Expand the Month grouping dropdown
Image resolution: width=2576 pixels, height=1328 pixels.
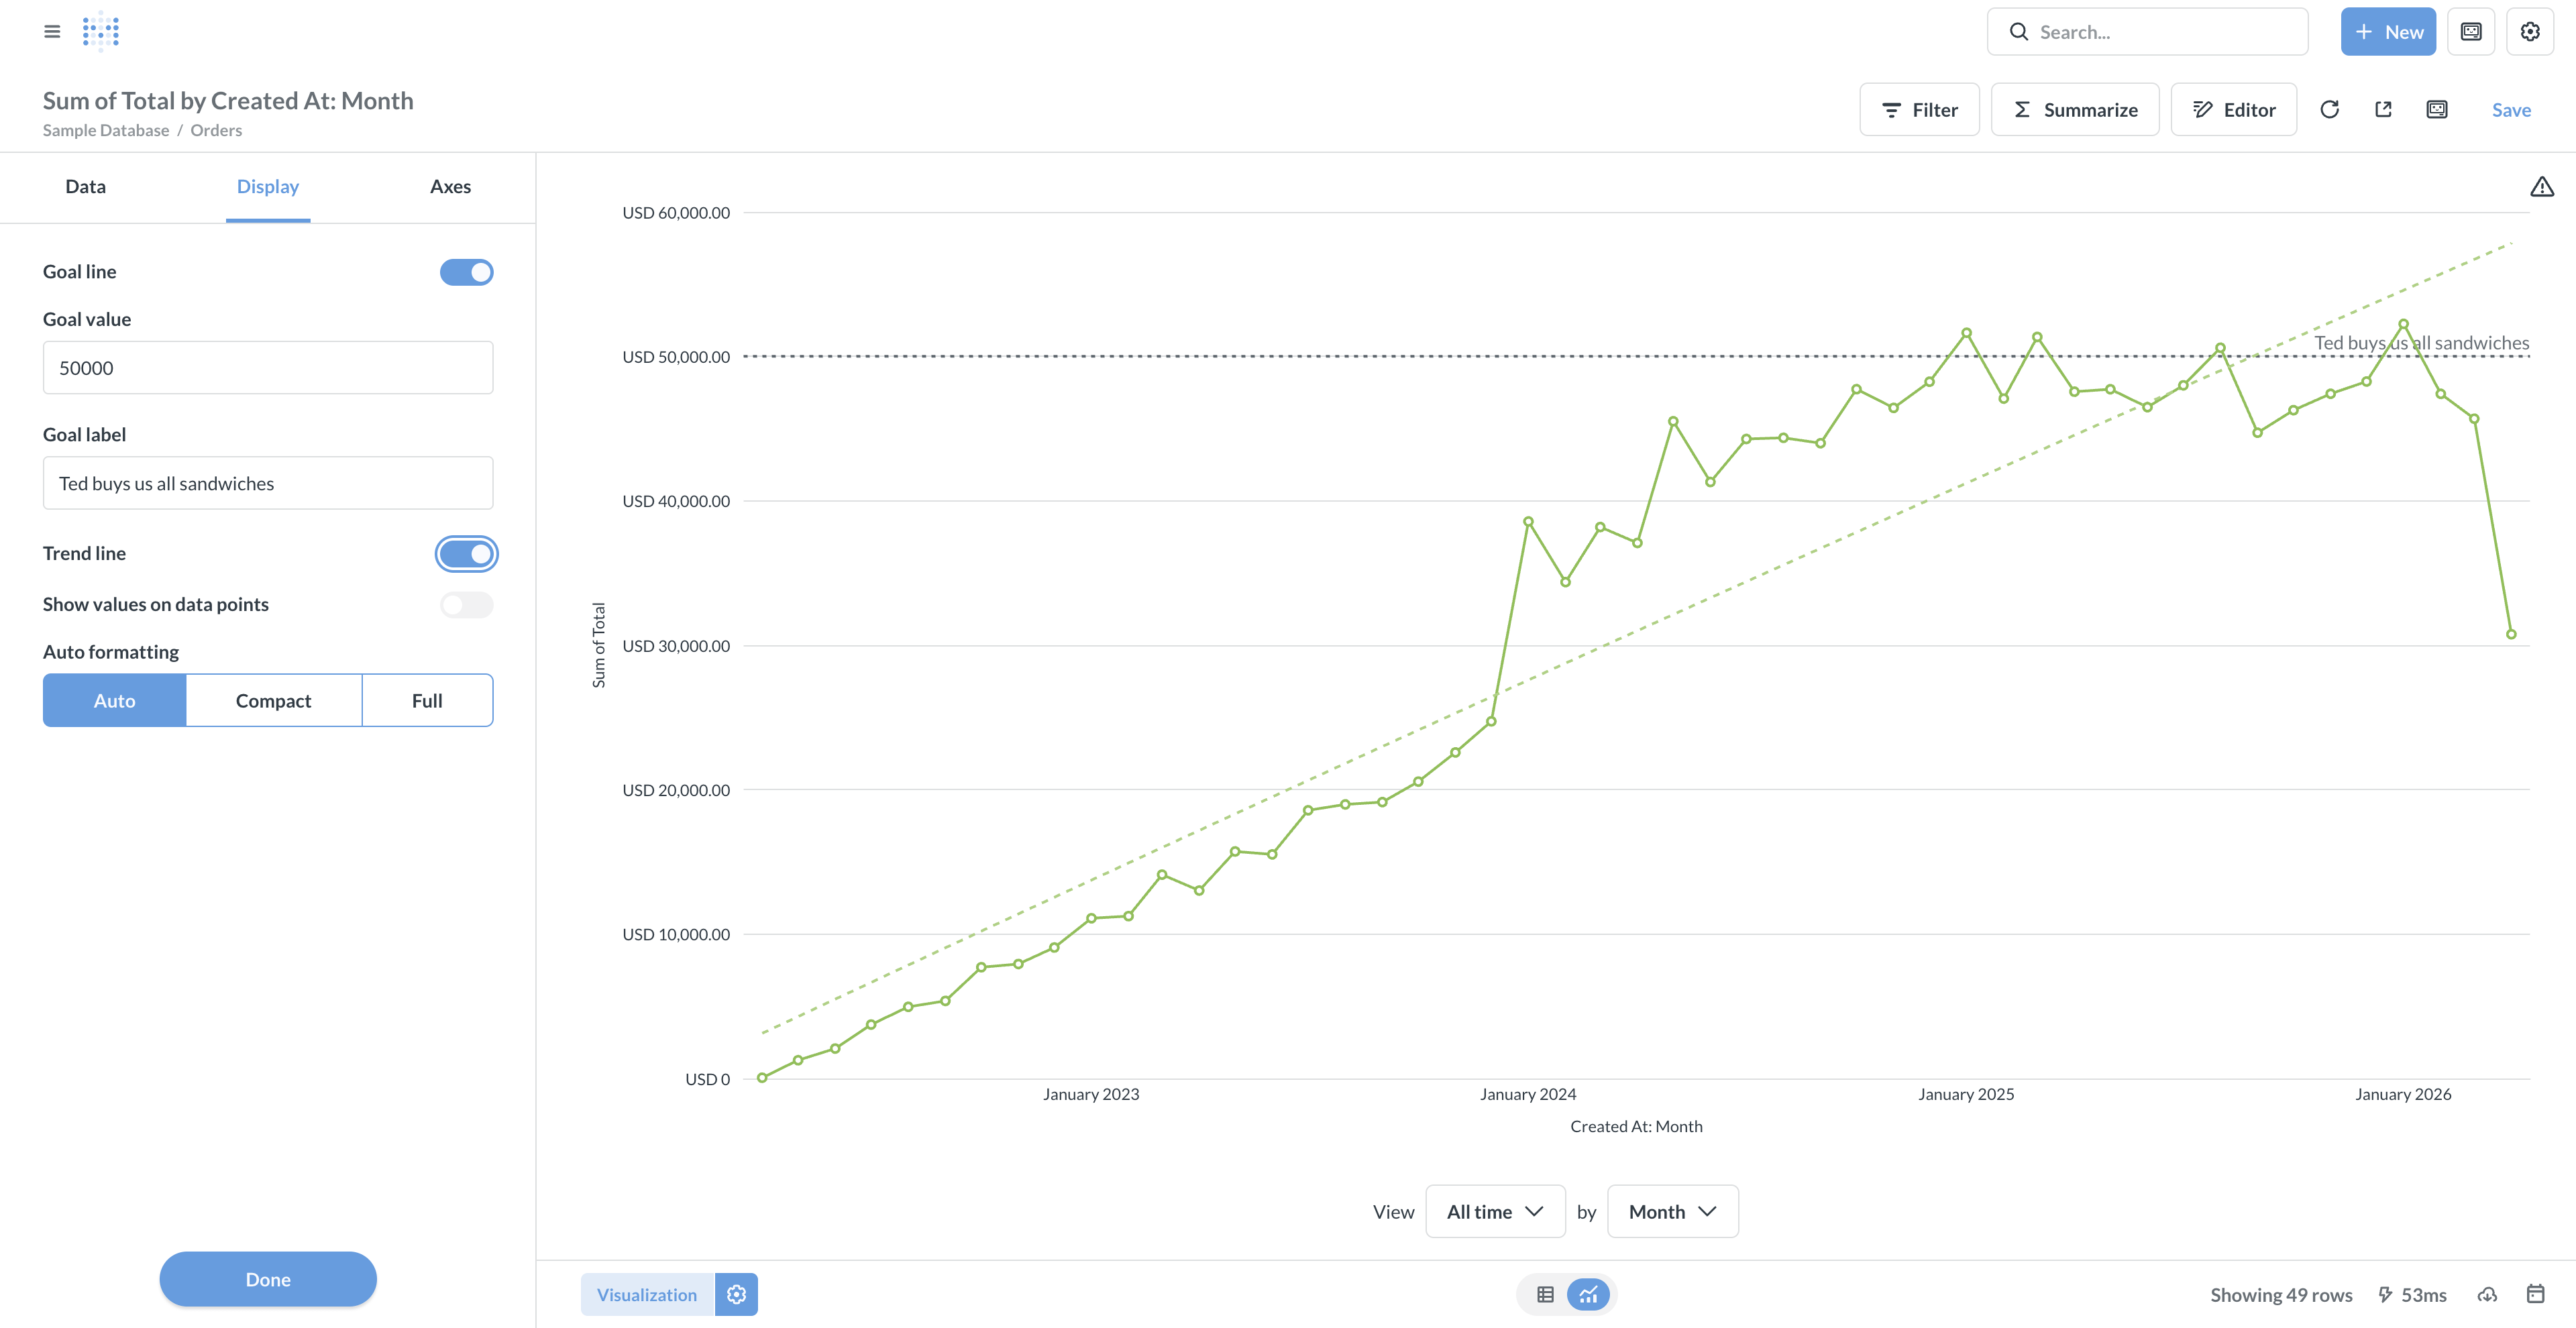pos(1672,1212)
